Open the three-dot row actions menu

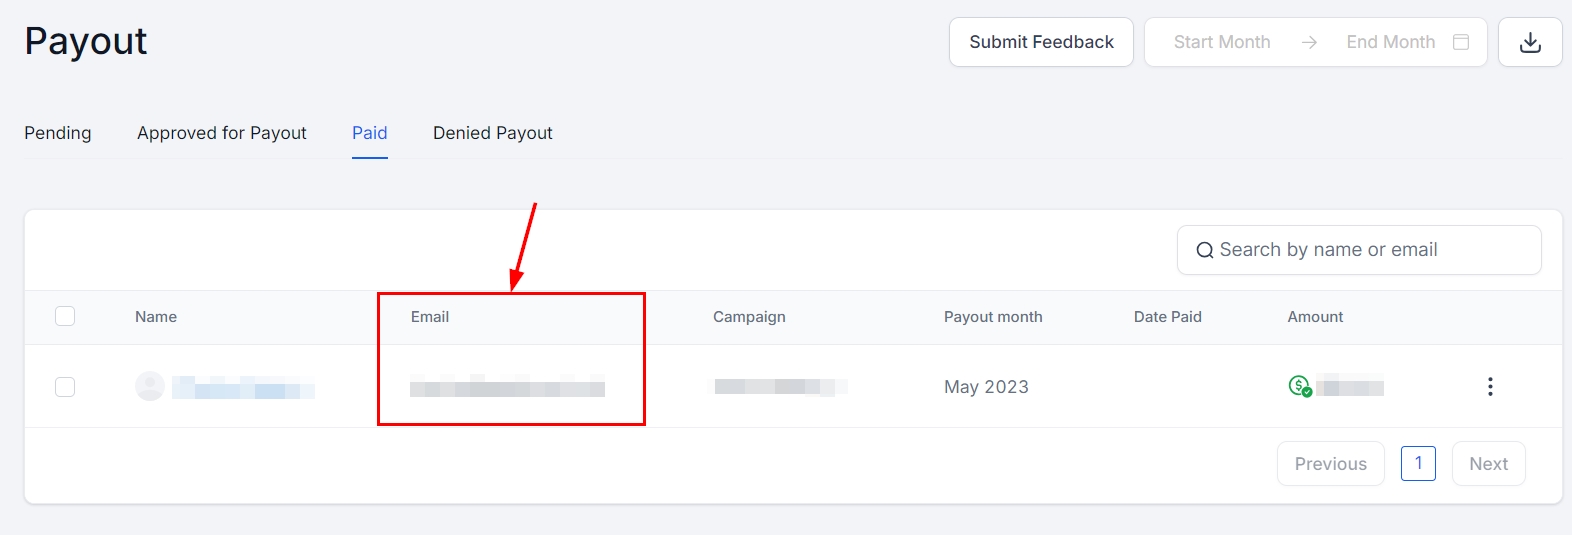pos(1490,387)
